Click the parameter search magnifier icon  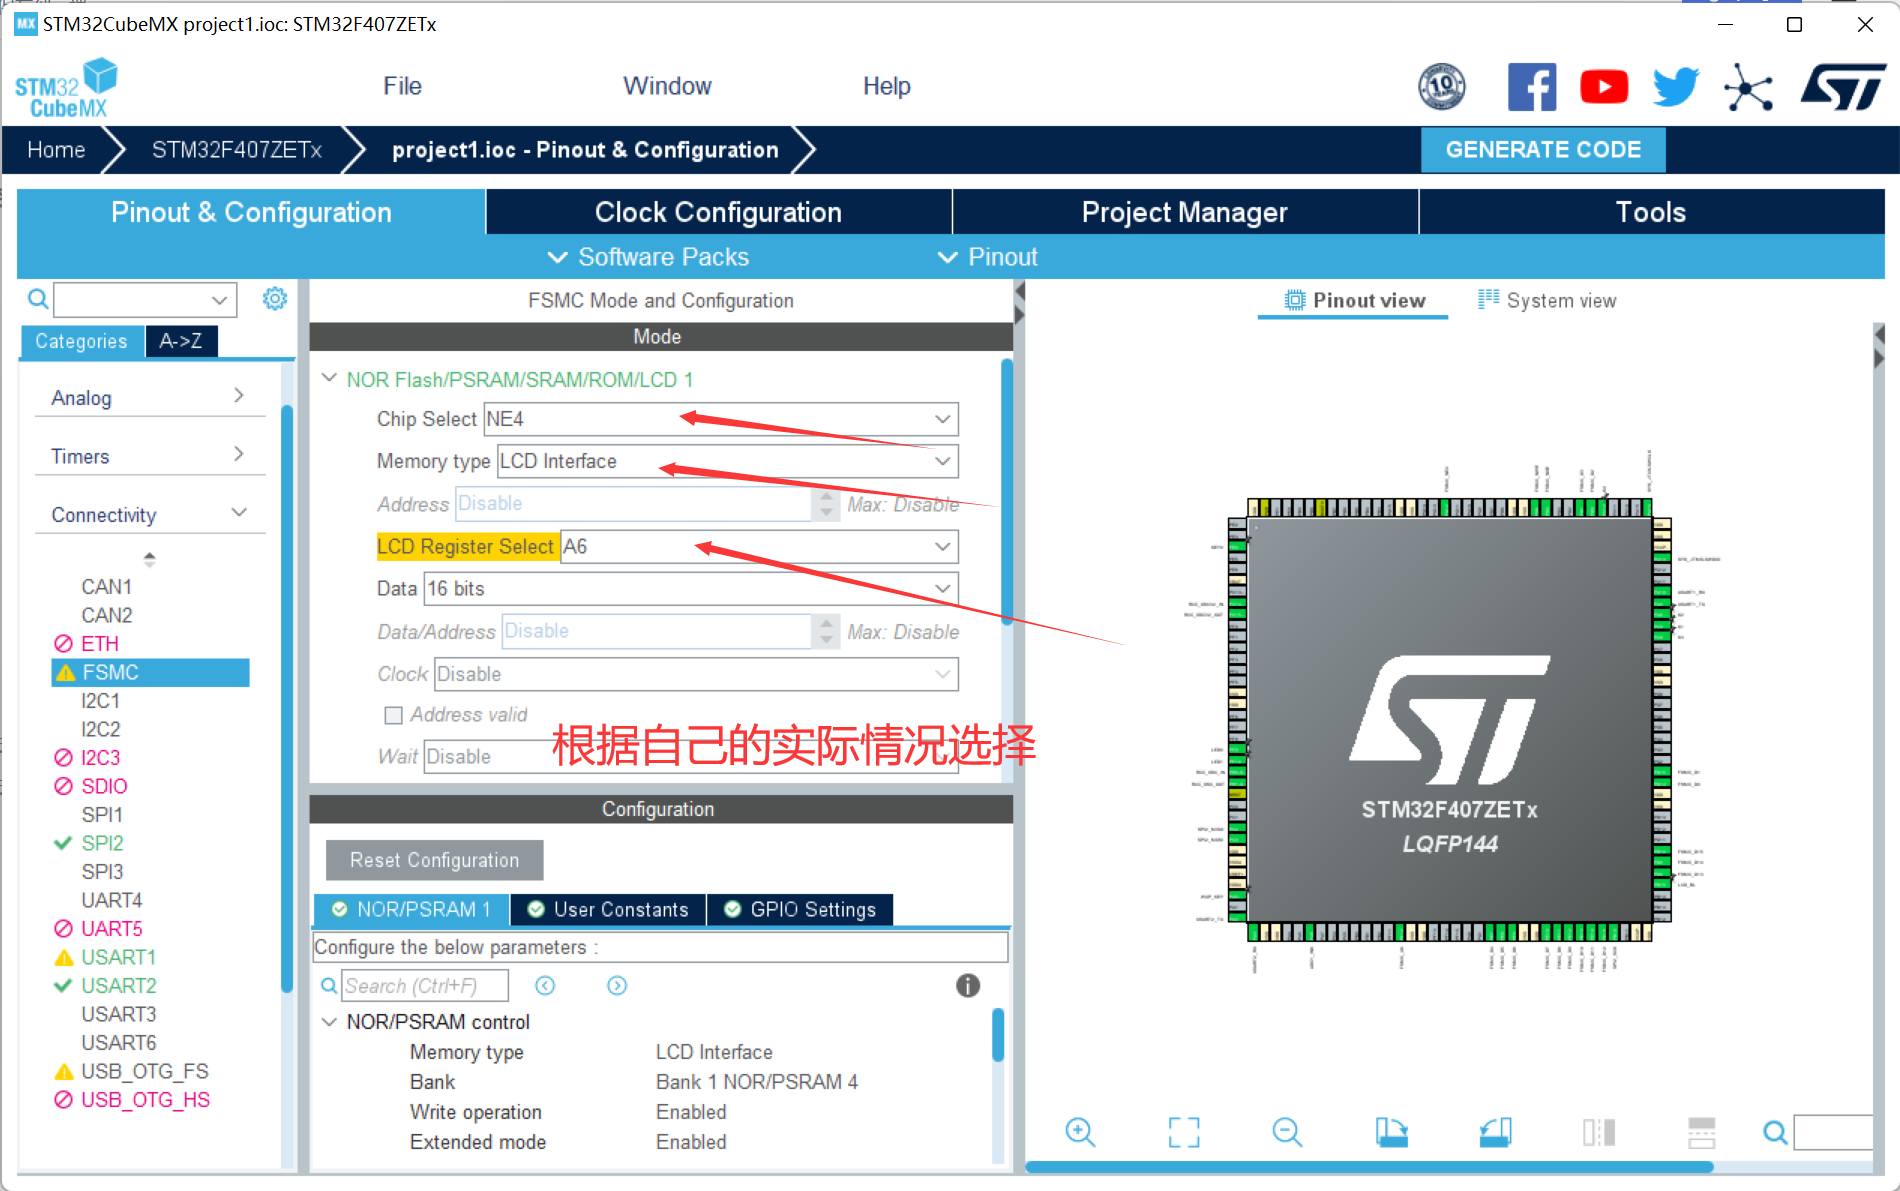pos(328,986)
